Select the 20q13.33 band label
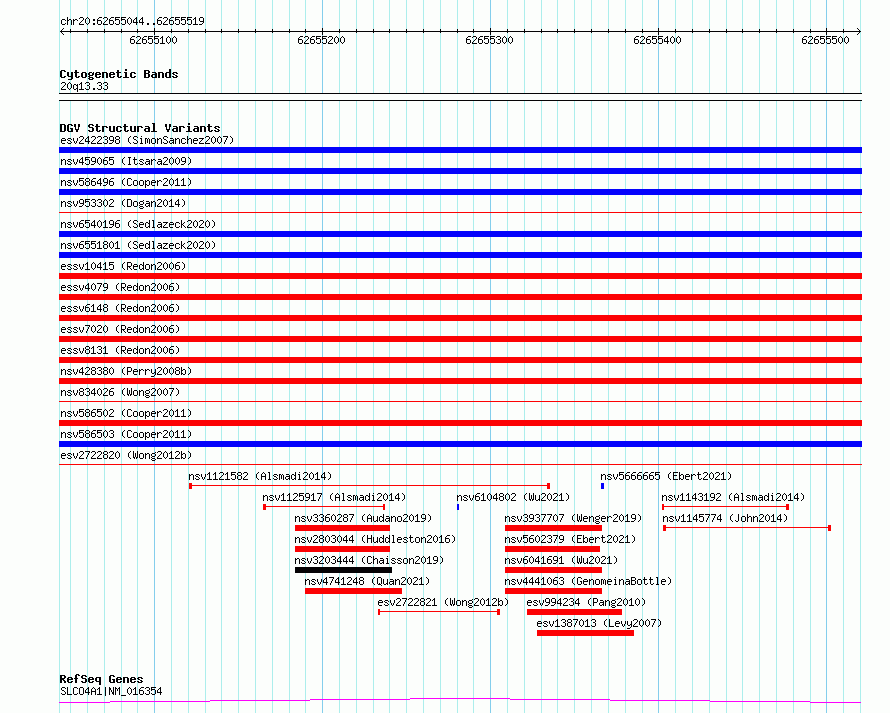This screenshot has width=890, height=713. 84,87
